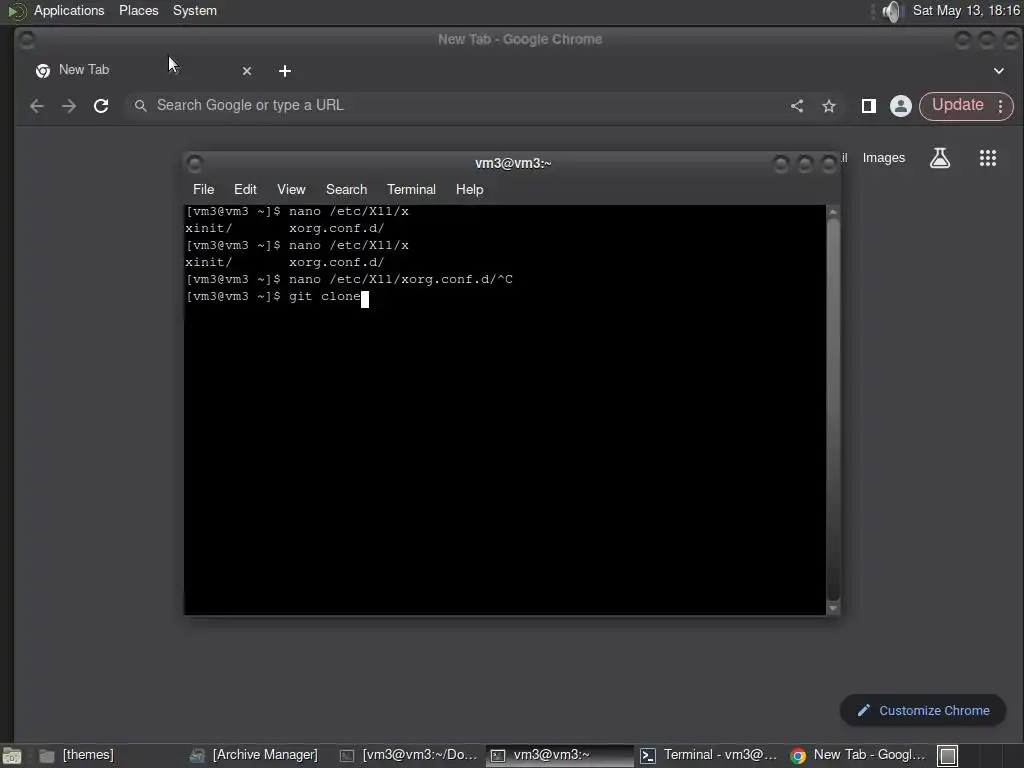This screenshot has width=1024, height=768.
Task: Open the System menu in top panel
Action: (x=195, y=10)
